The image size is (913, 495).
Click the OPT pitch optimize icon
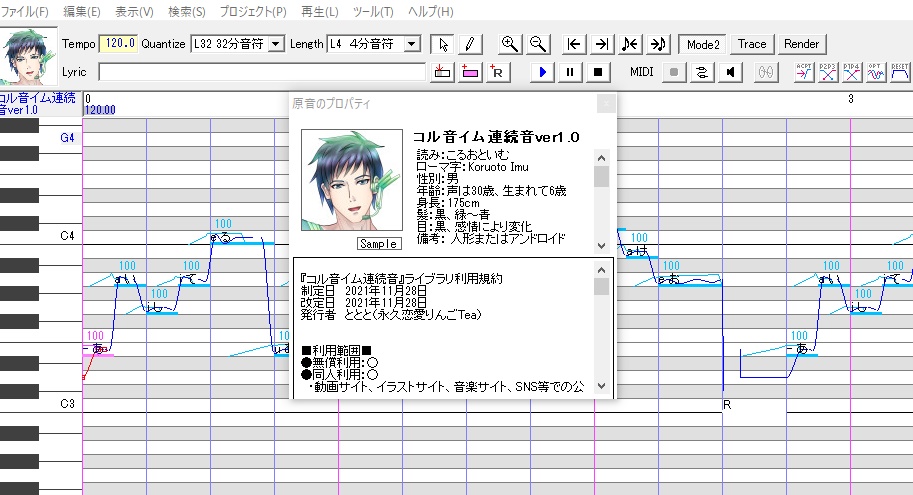coord(875,72)
